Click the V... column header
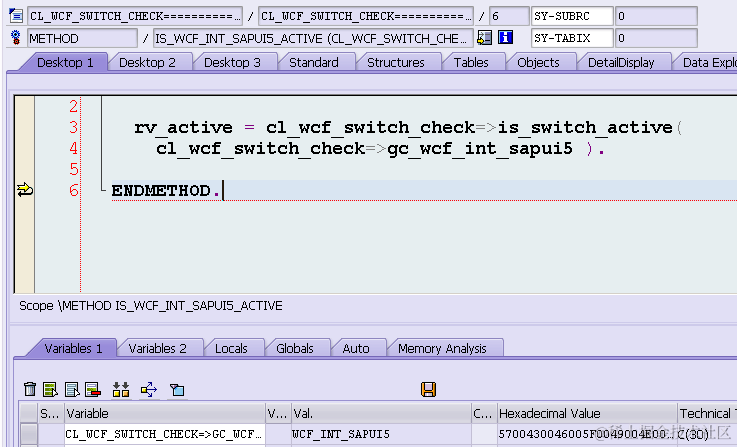Screen dimensions: 737x447 coord(278,413)
